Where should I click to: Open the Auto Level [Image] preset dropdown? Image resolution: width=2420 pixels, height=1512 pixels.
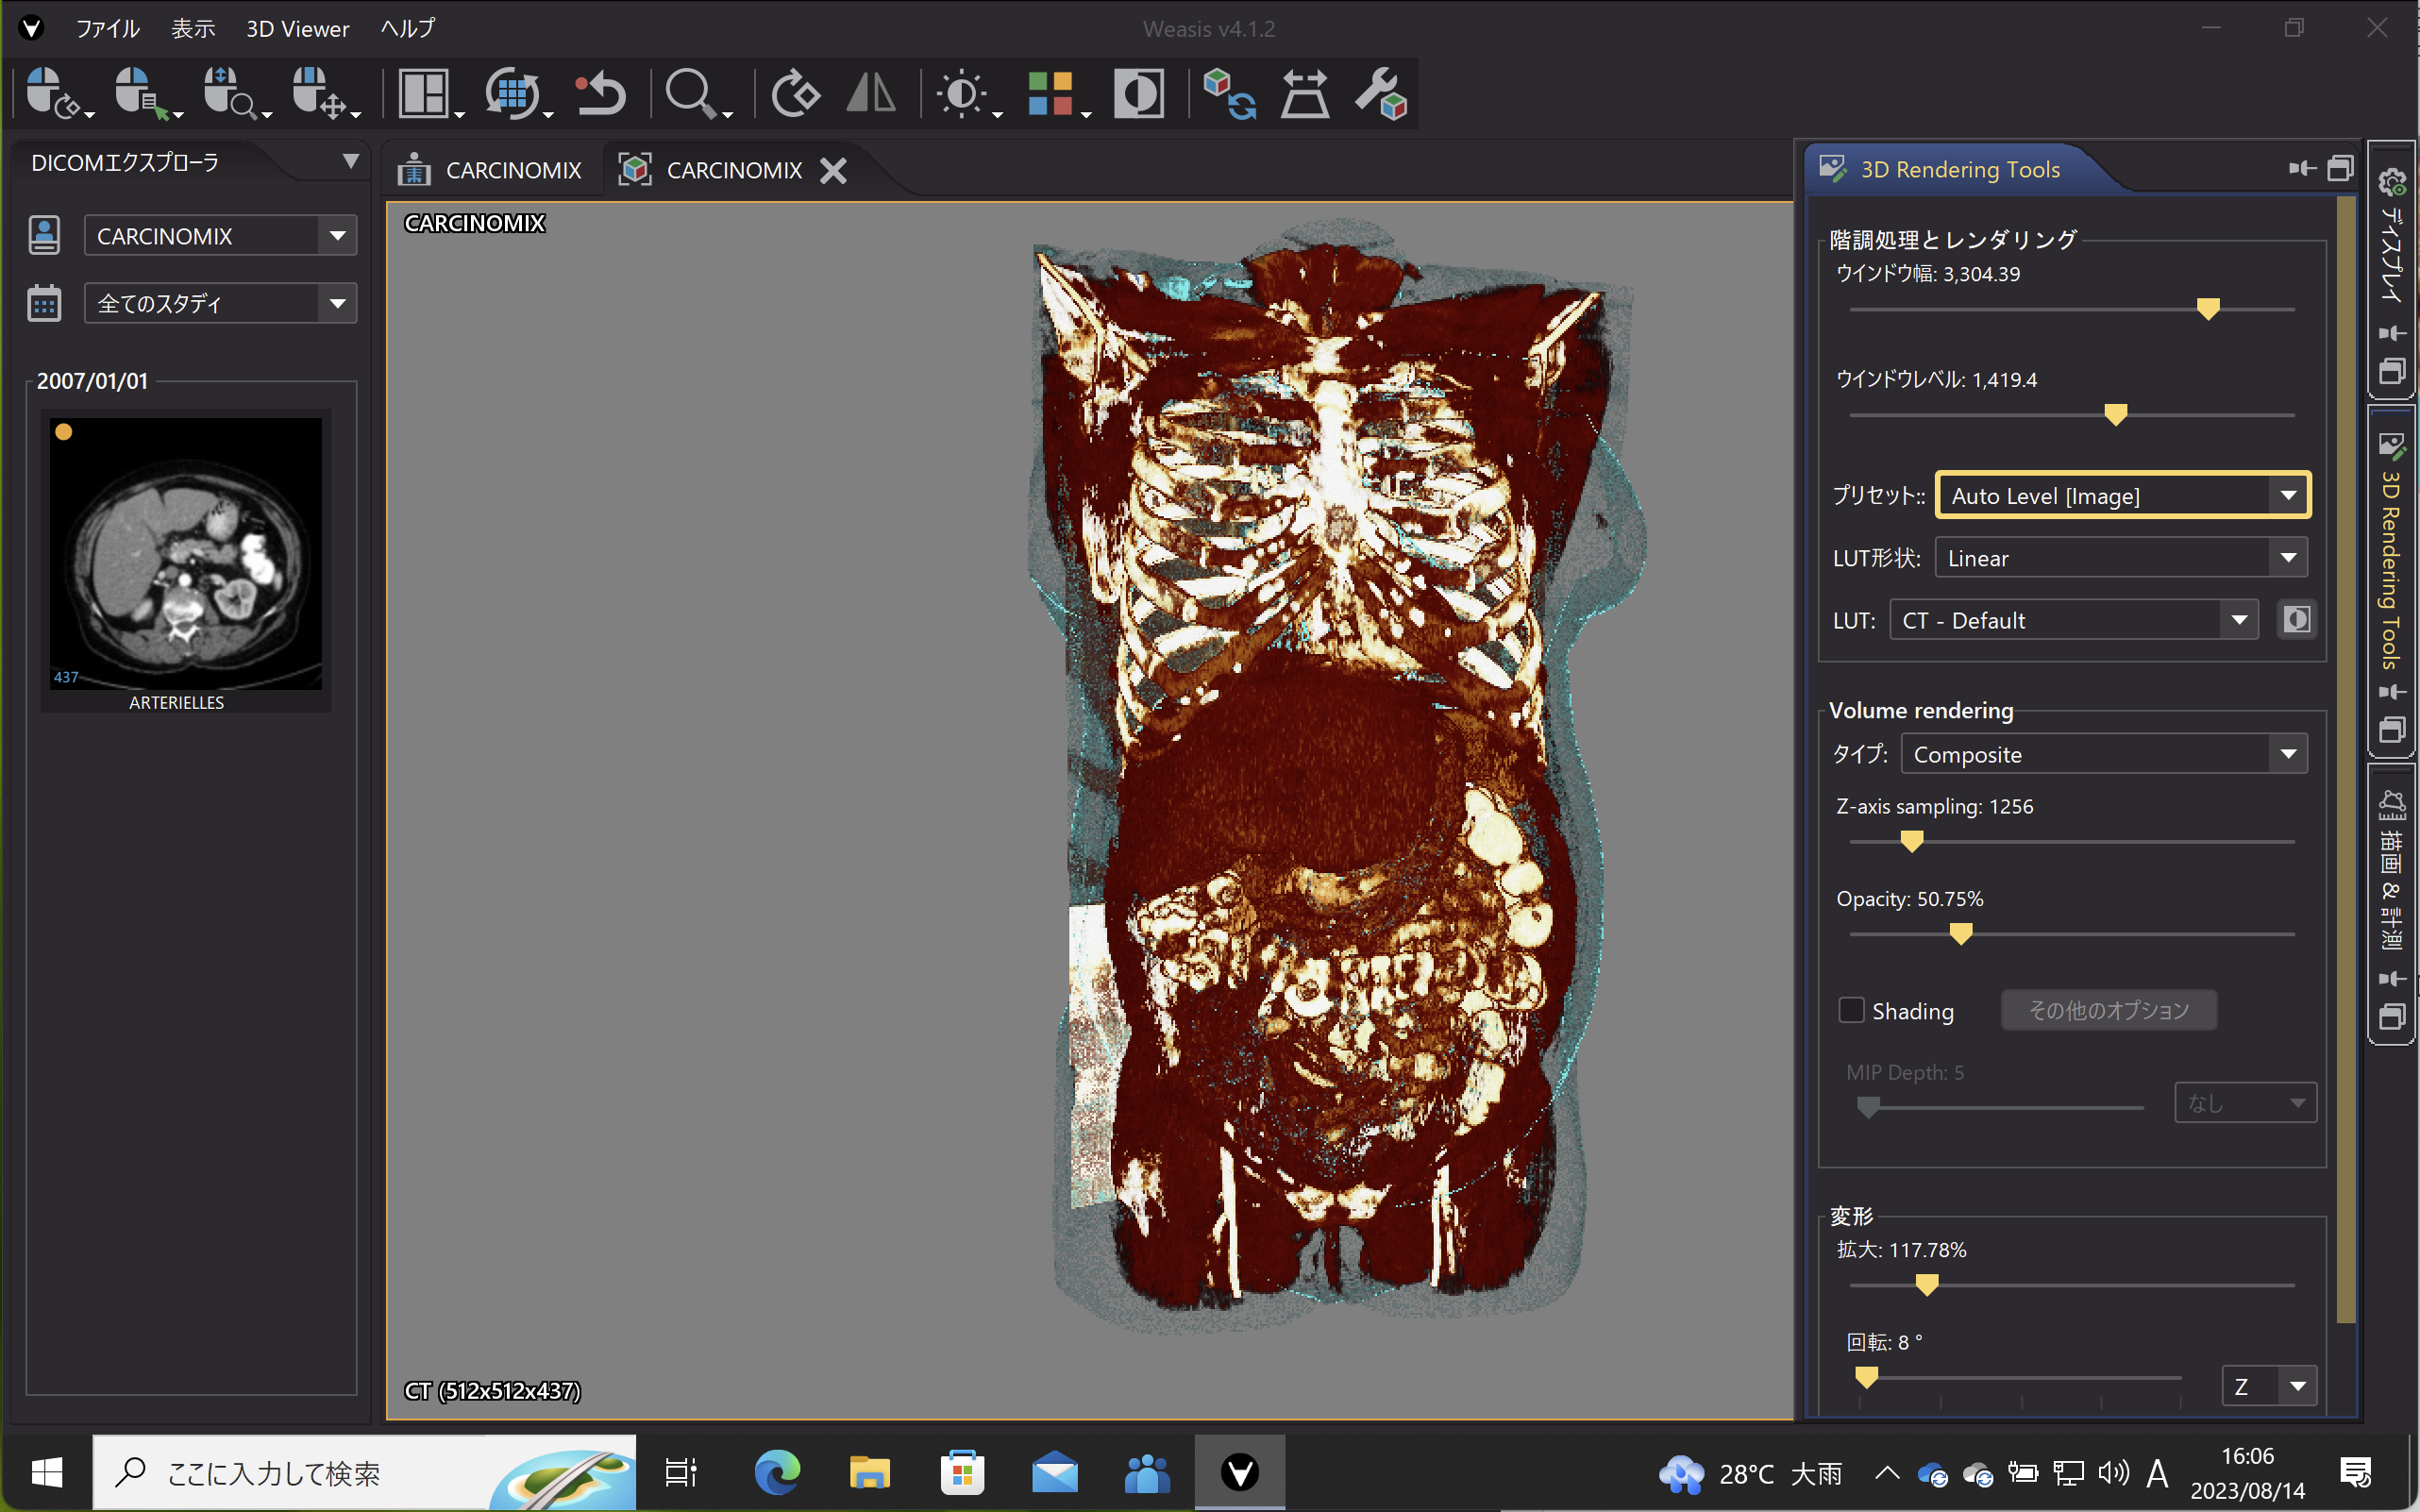point(2122,495)
